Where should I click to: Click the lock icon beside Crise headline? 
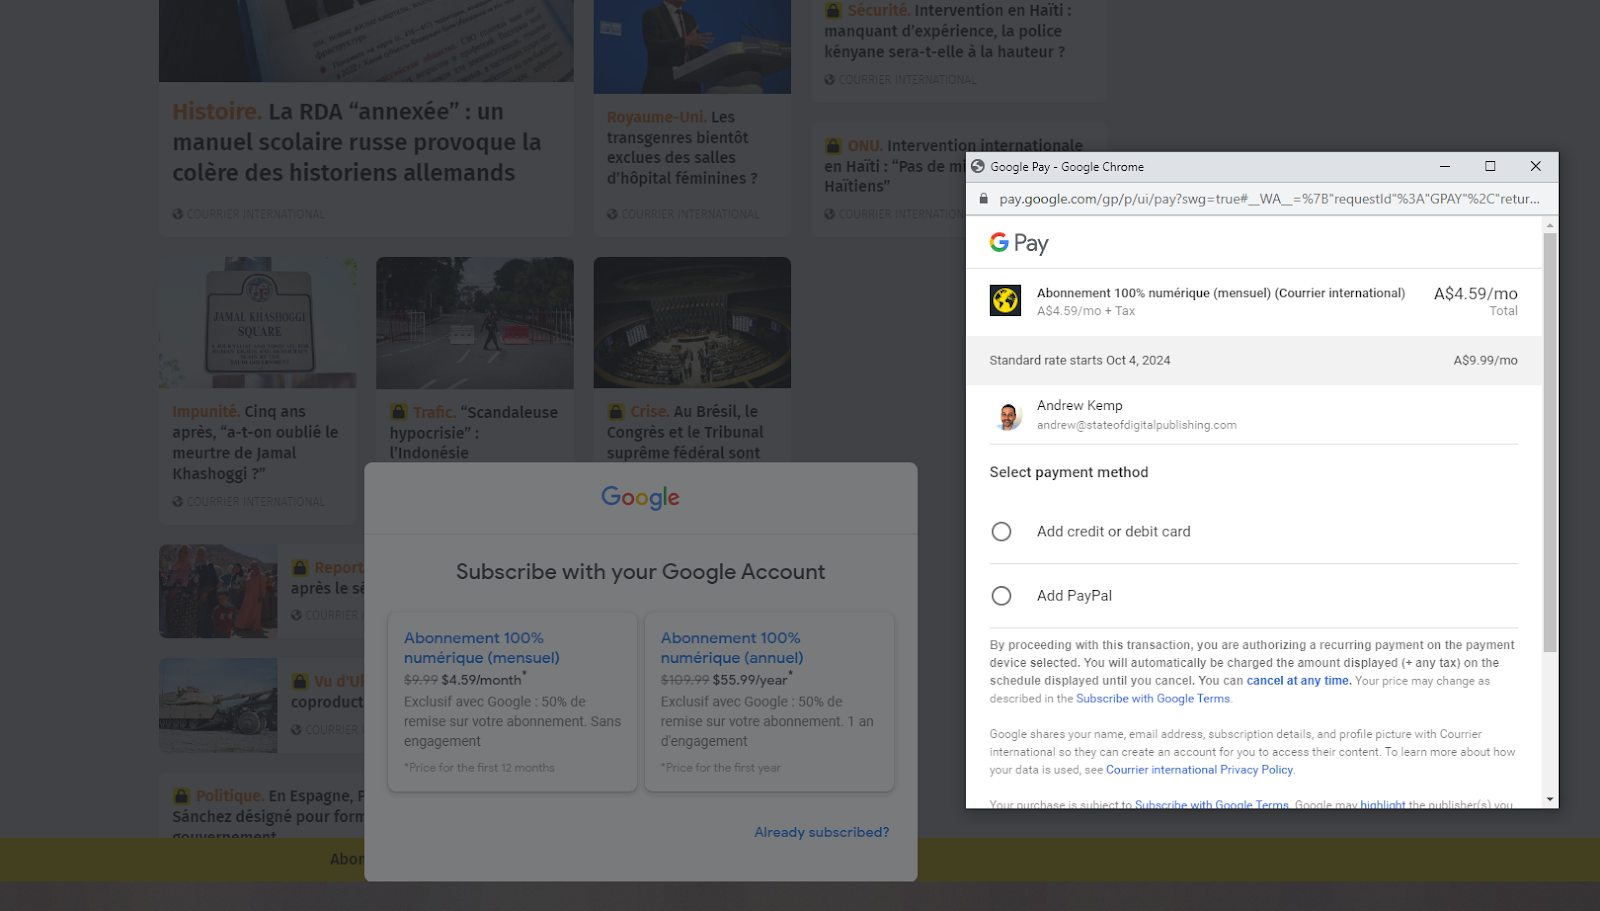pyautogui.click(x=616, y=411)
